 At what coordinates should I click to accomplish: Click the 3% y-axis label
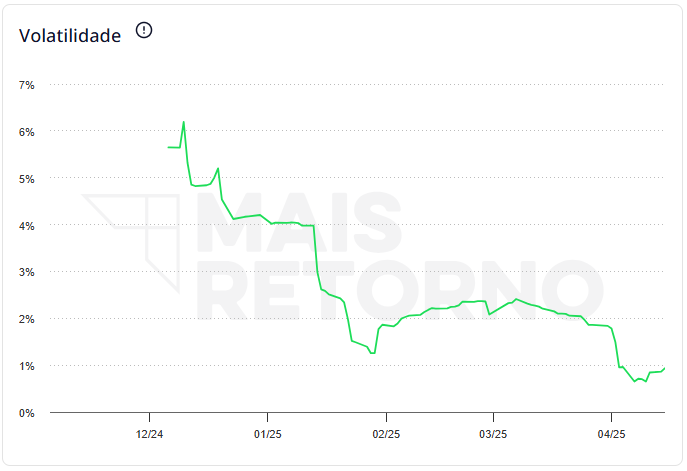click(27, 272)
